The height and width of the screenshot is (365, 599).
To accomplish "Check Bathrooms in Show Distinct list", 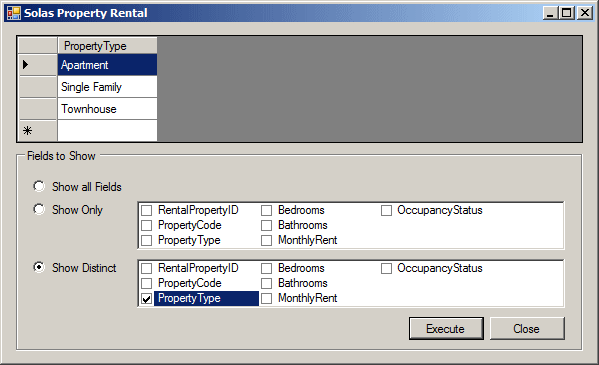I will pos(266,283).
